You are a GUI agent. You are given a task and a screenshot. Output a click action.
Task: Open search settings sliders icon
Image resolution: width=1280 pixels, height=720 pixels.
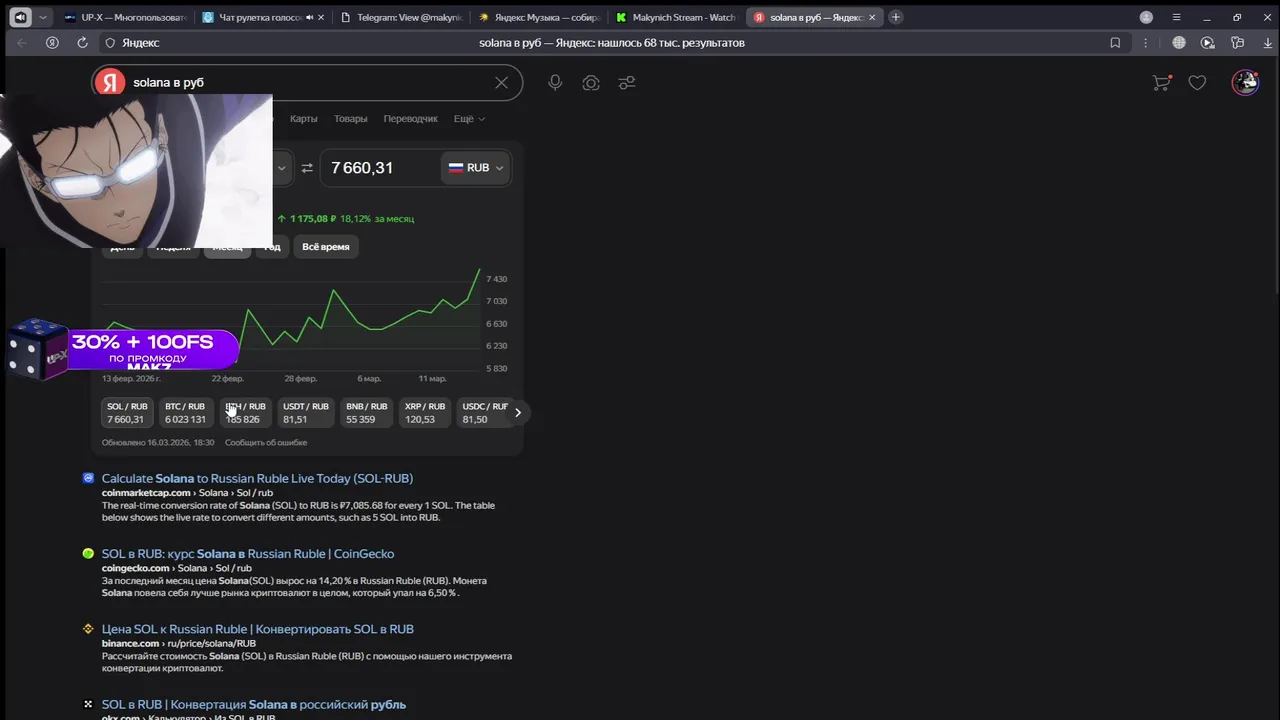tap(627, 83)
